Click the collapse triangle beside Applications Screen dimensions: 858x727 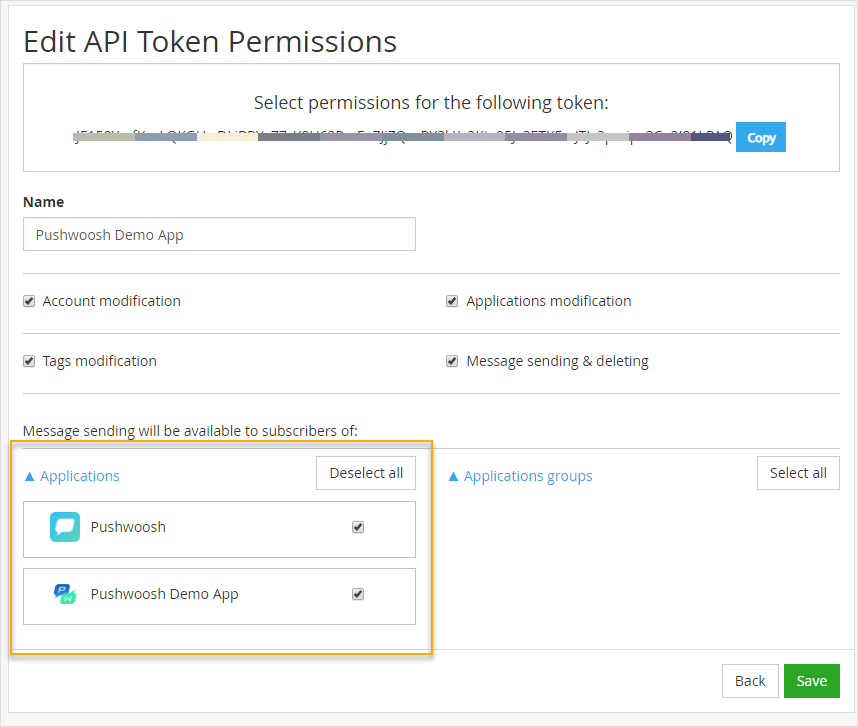30,476
